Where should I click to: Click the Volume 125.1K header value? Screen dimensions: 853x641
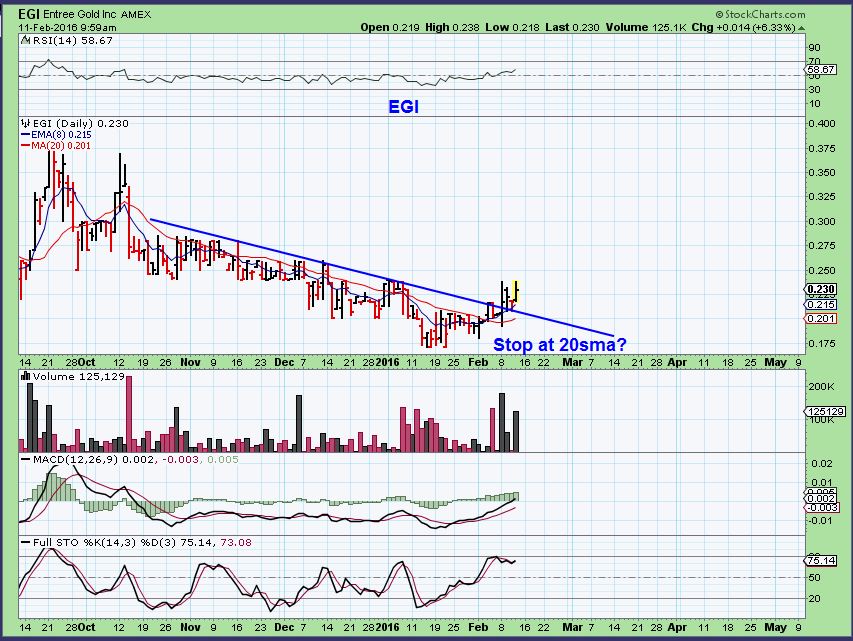click(645, 28)
